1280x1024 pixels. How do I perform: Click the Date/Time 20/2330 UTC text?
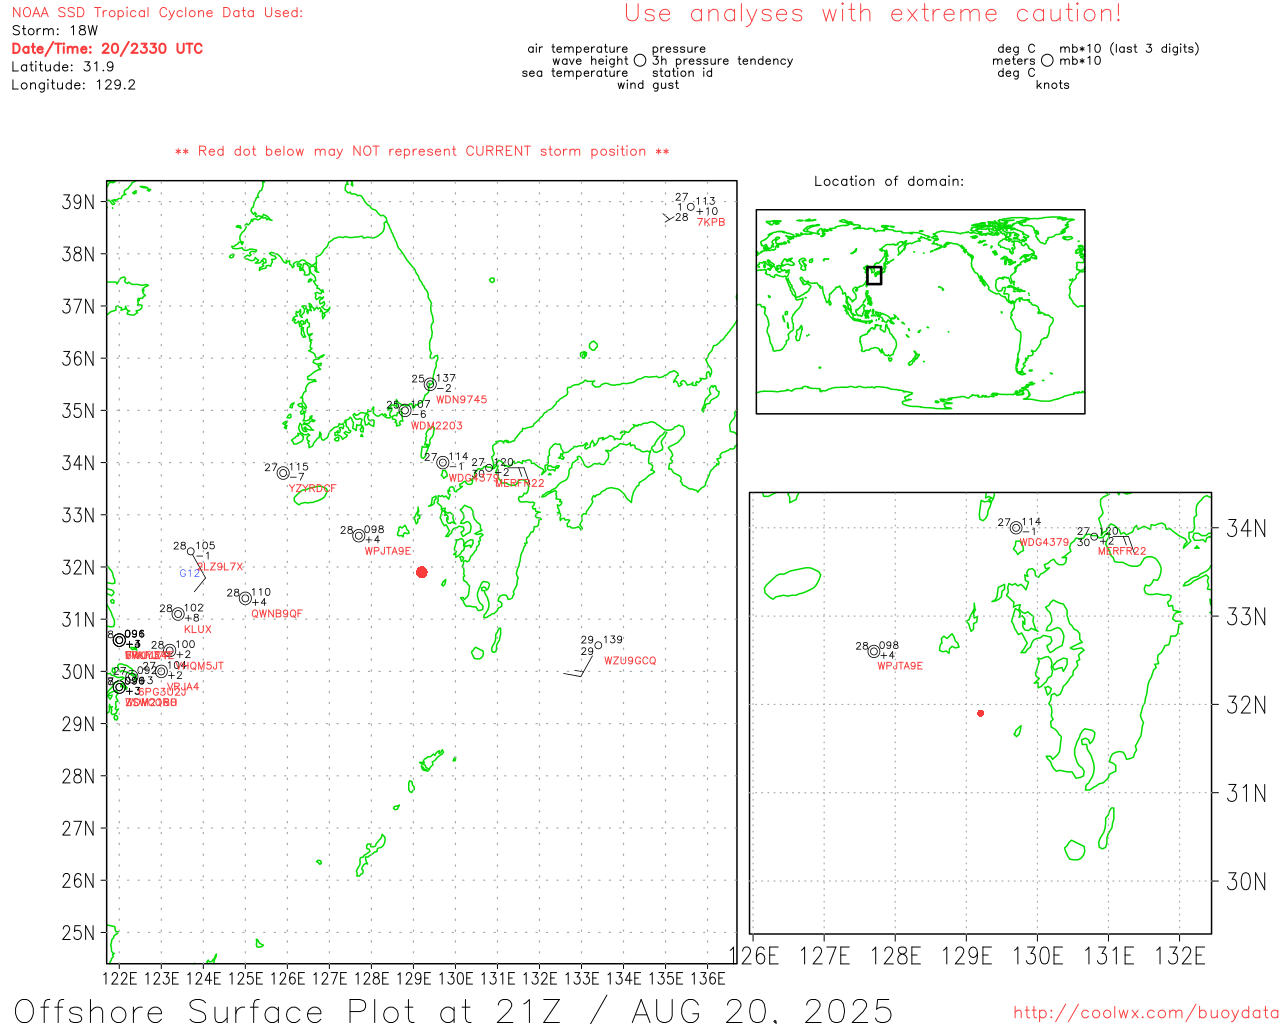coord(107,49)
